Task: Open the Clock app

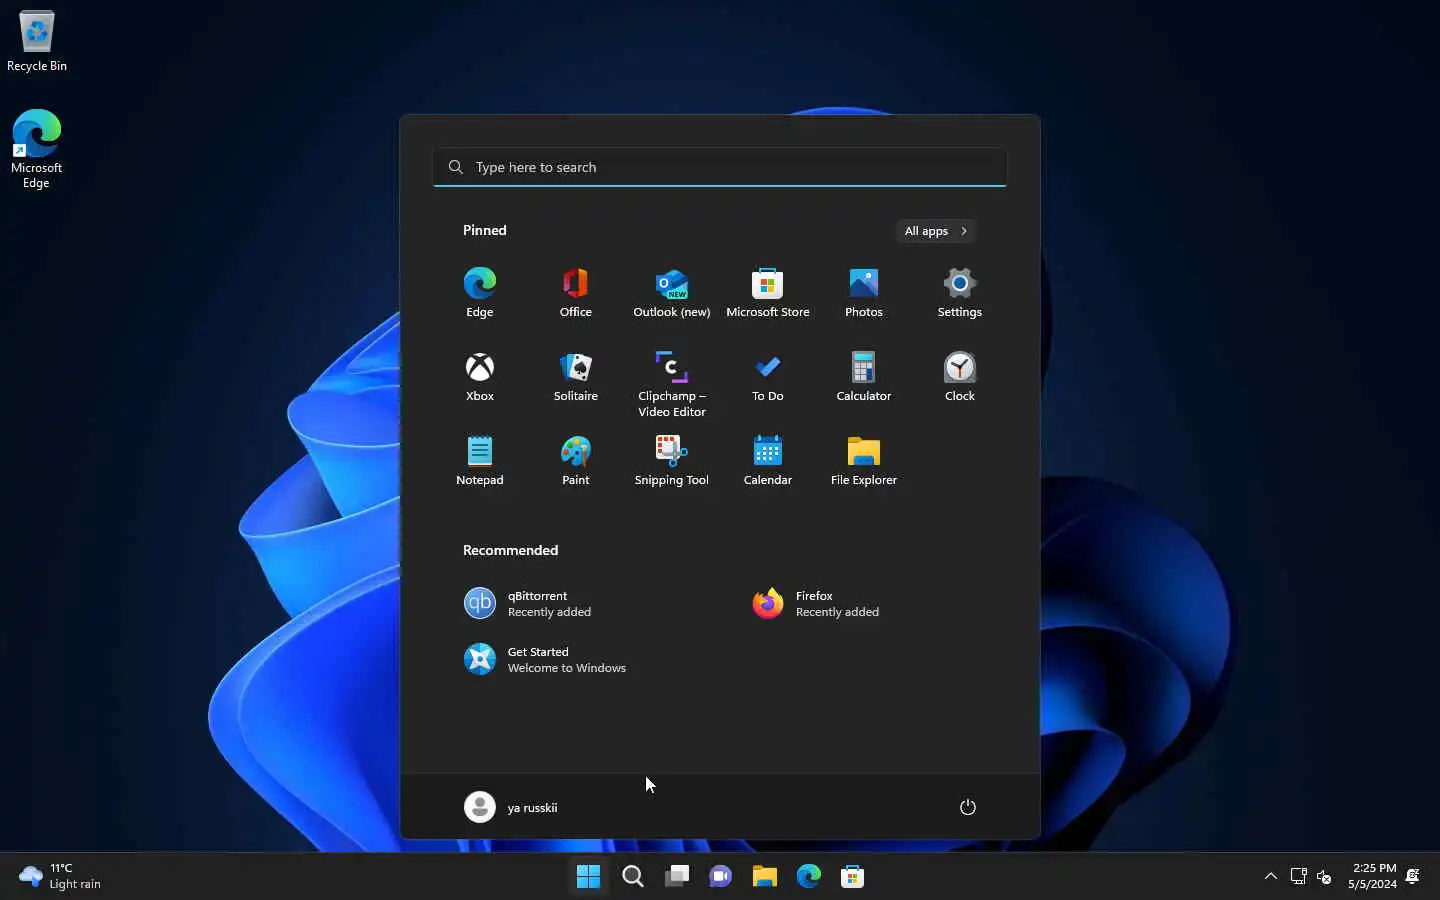Action: coord(960,377)
